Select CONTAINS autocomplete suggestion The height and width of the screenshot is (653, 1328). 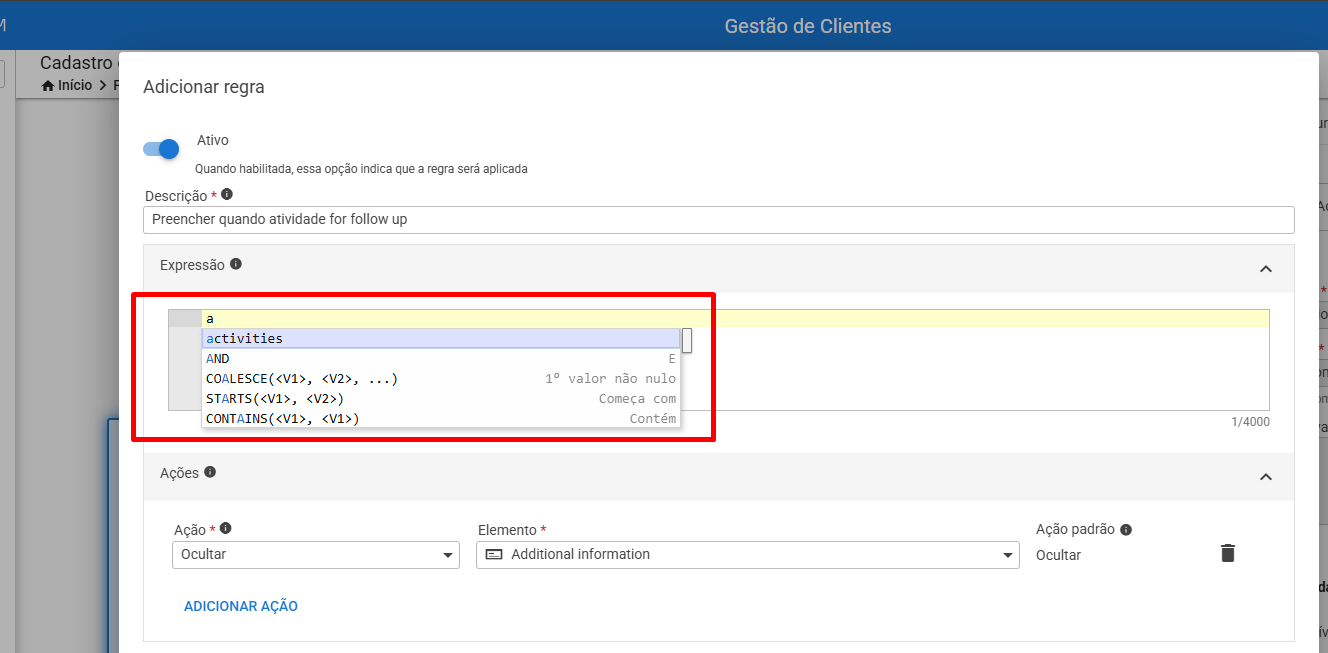click(x=441, y=418)
